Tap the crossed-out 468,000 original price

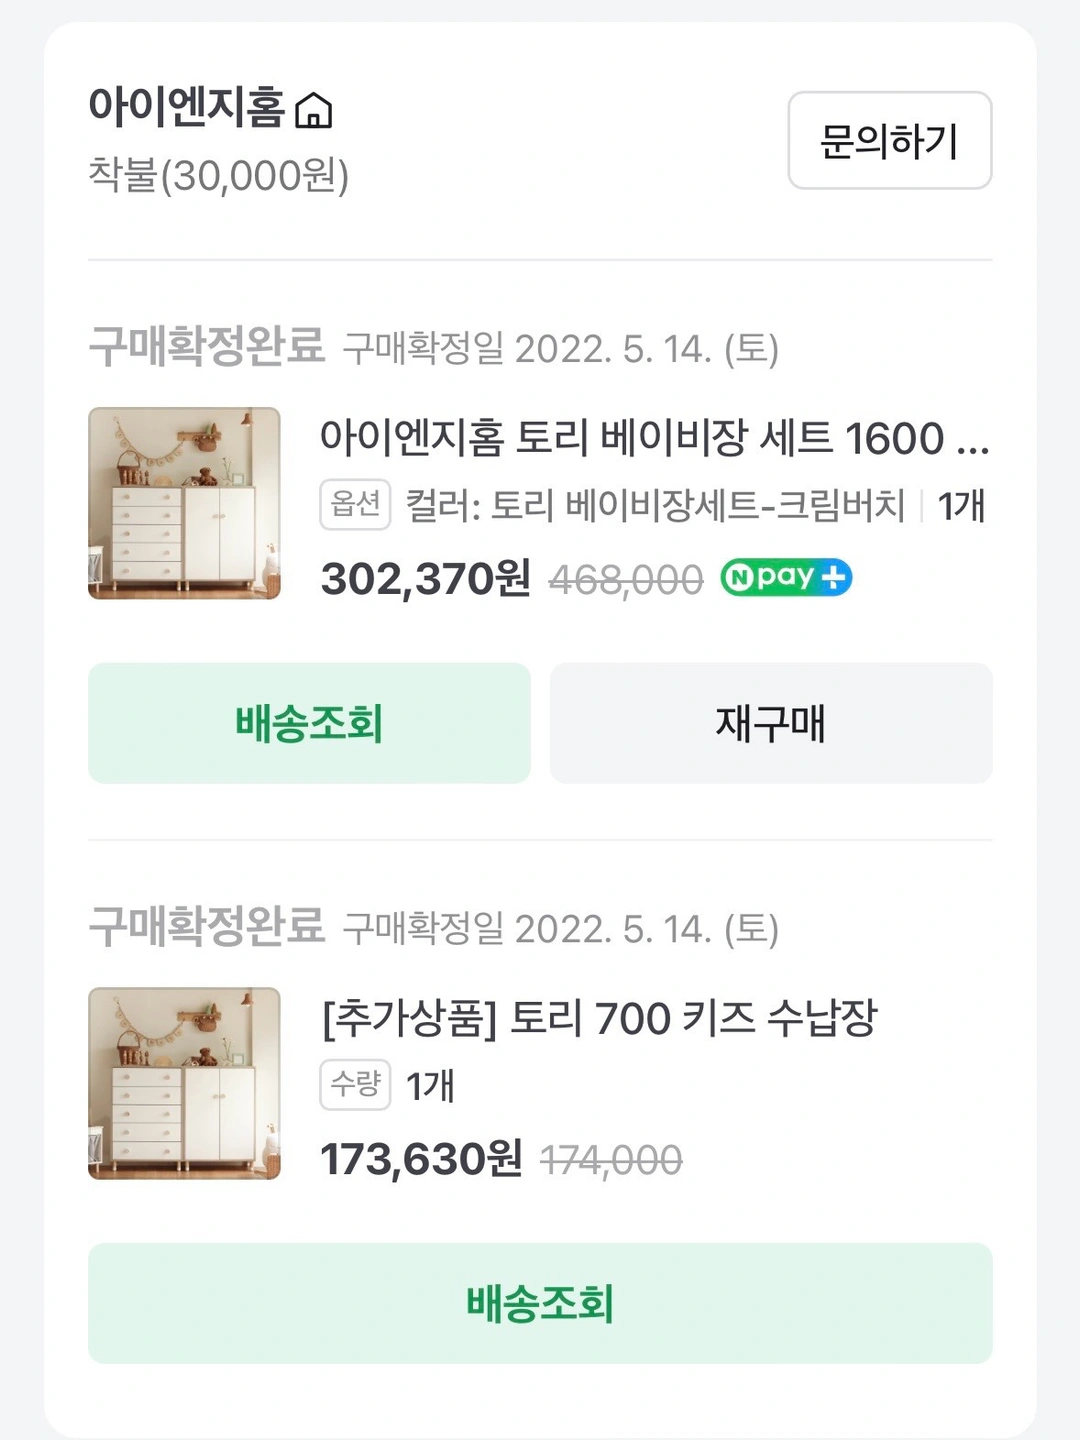(x=626, y=580)
